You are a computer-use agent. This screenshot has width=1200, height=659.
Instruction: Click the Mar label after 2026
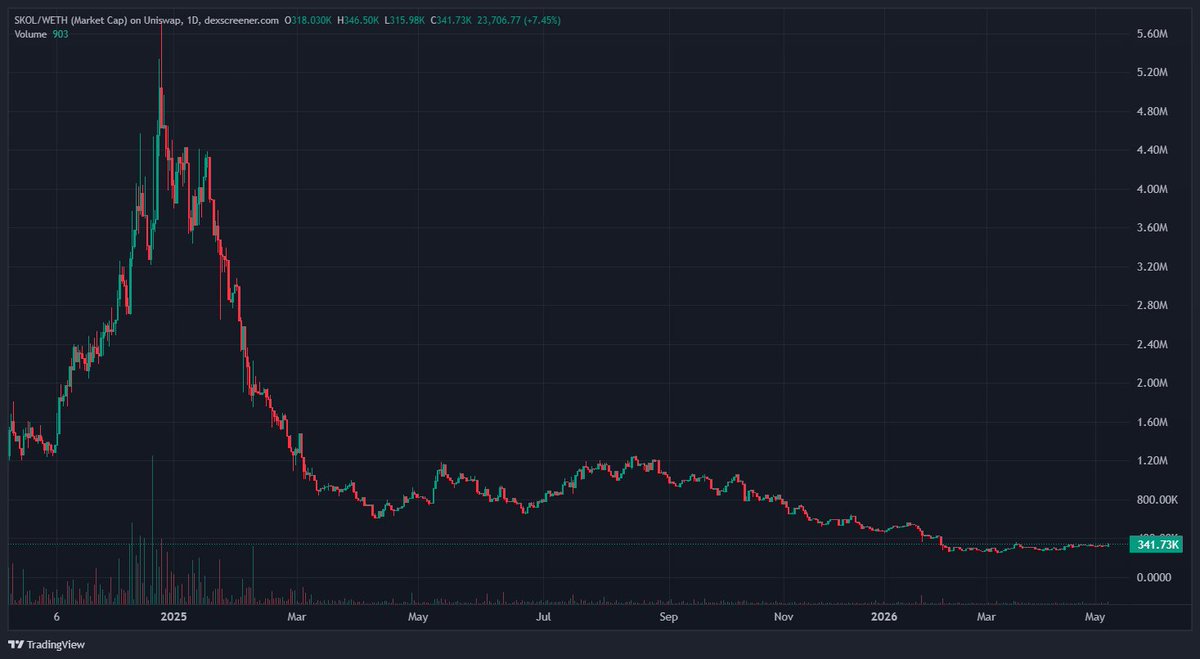pos(987,618)
